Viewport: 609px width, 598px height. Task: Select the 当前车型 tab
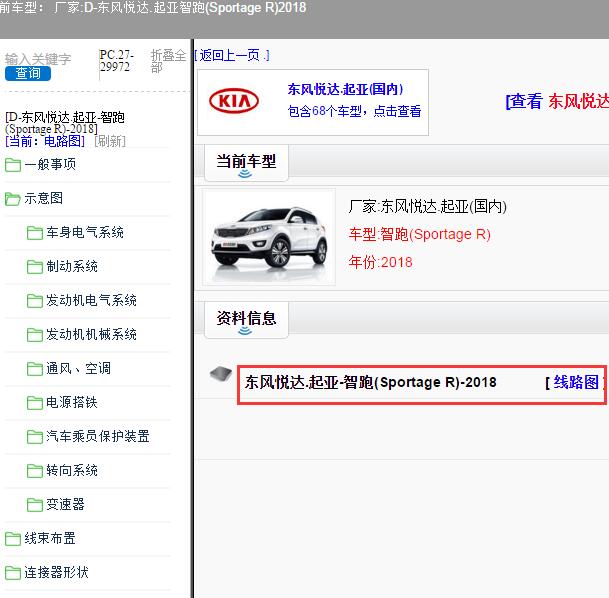coord(246,163)
